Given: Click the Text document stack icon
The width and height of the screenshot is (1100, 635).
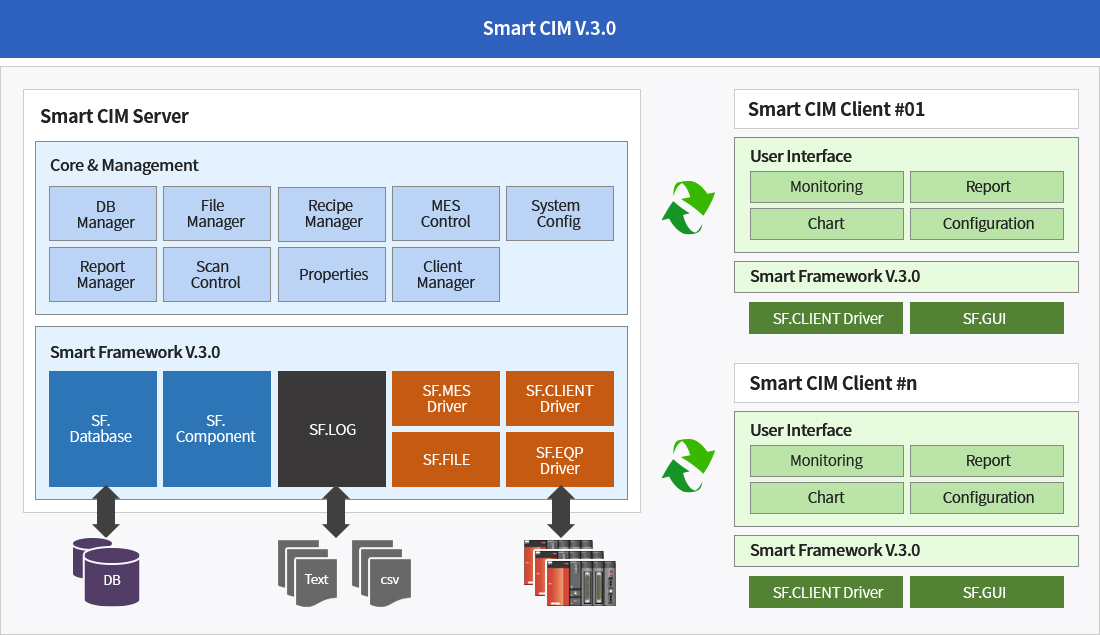Looking at the screenshot, I should tap(308, 573).
